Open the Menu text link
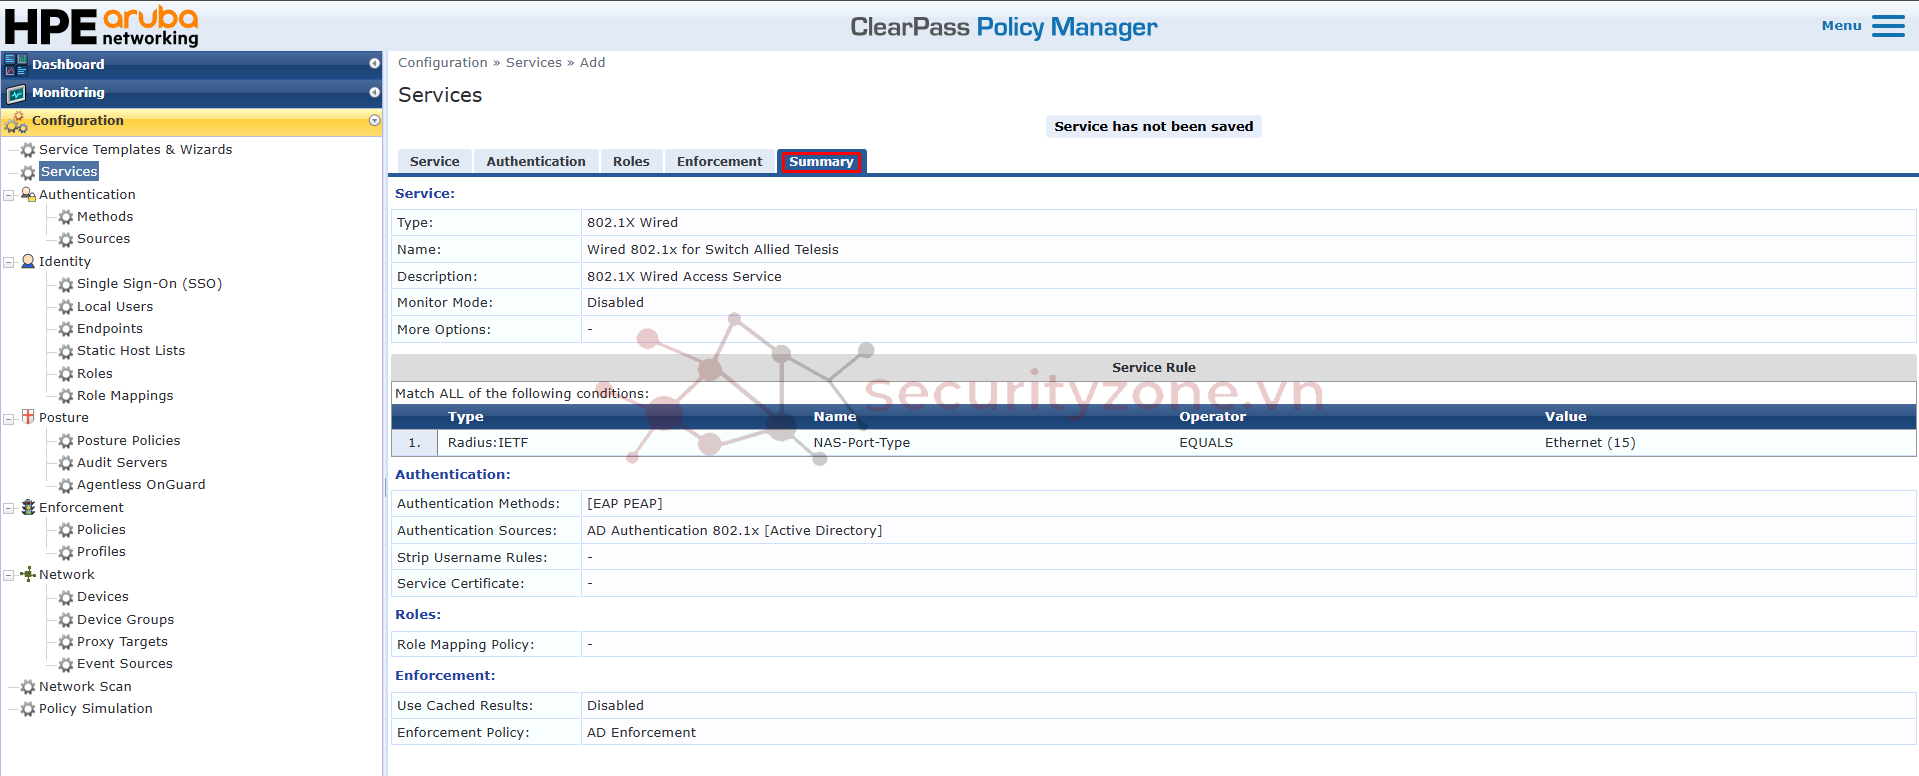The image size is (1919, 776). pyautogui.click(x=1841, y=26)
